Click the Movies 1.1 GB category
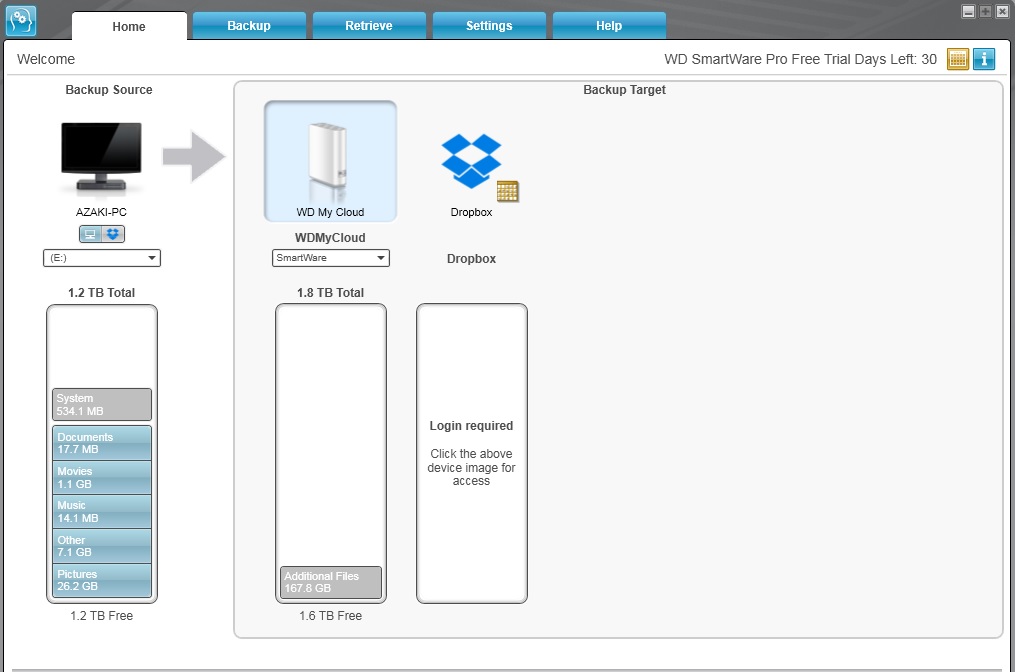 point(102,478)
